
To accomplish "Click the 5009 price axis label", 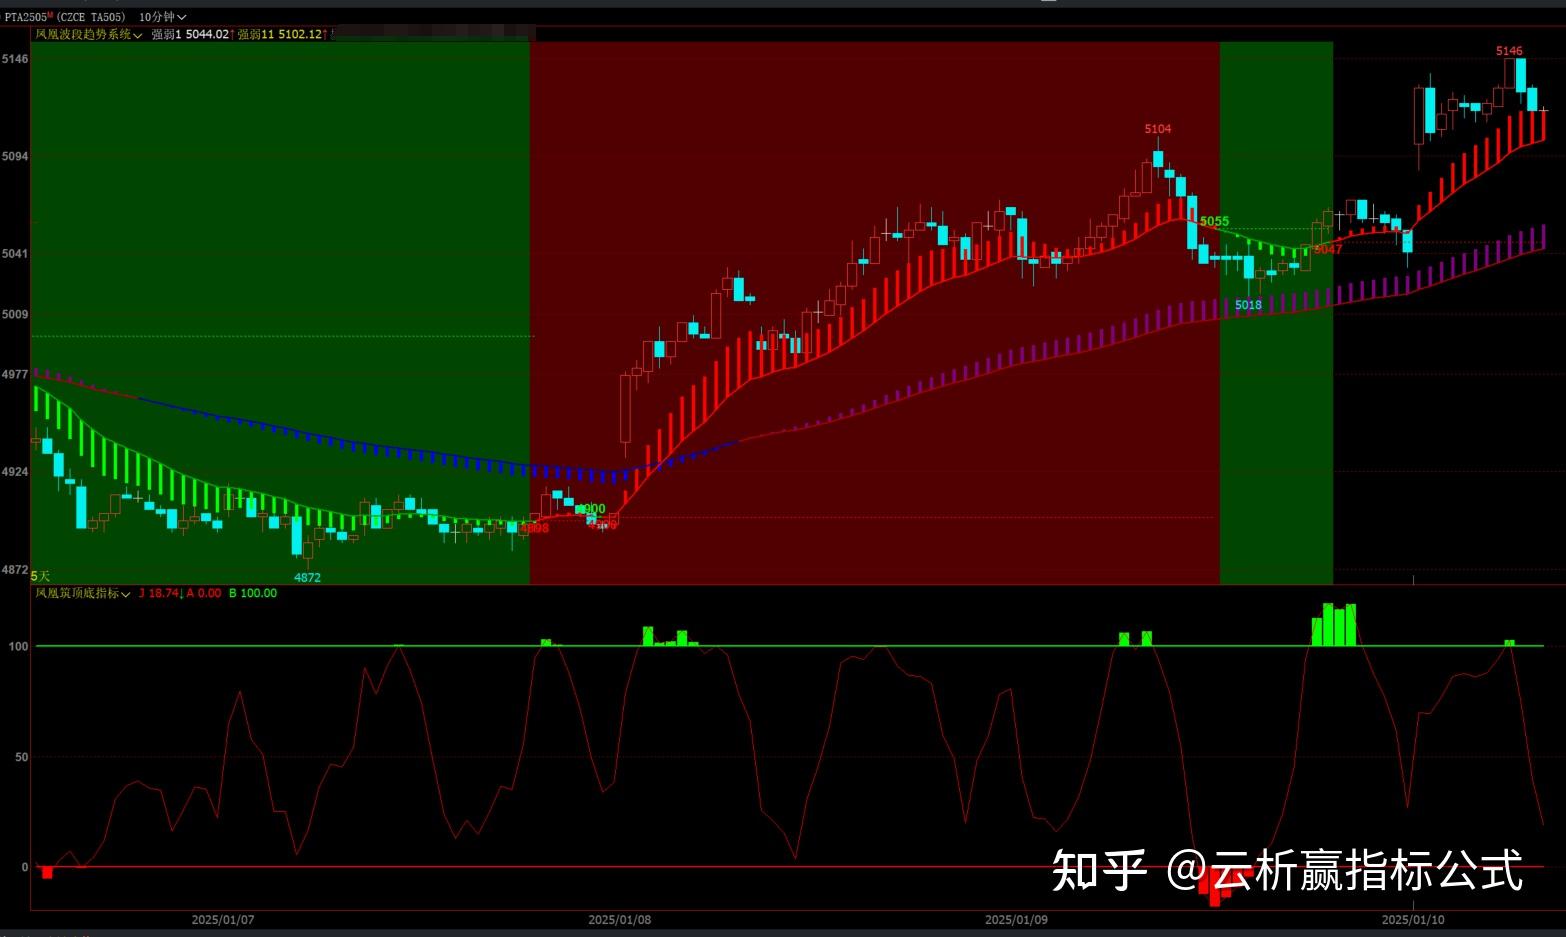I will 15,314.
